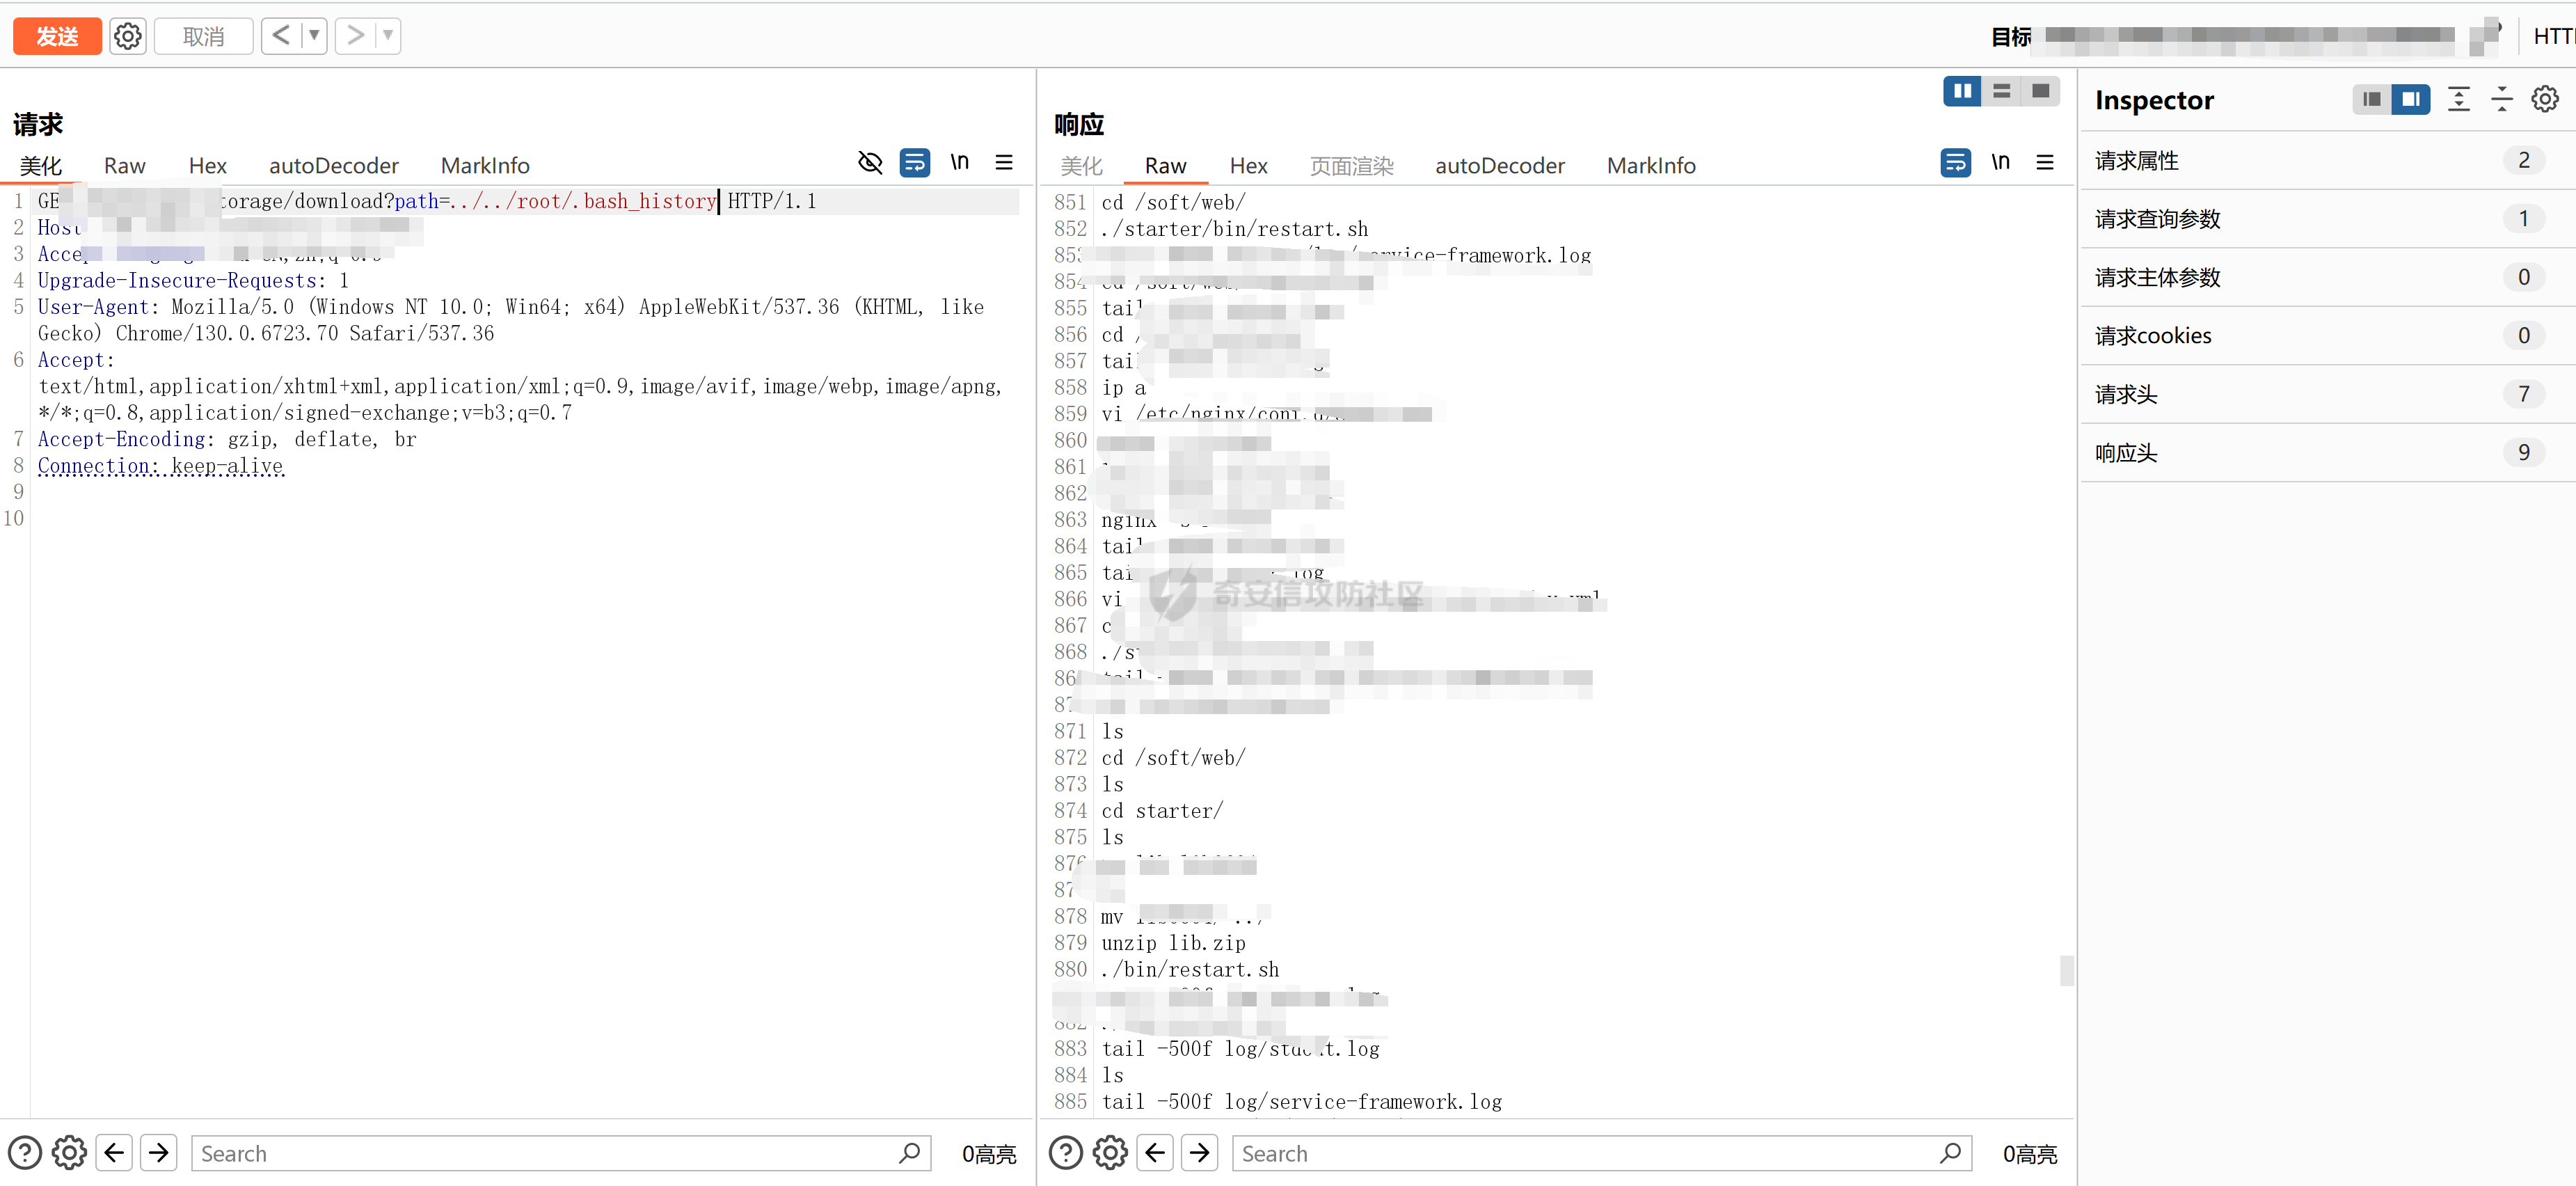Switch to stacked horizontal layout view
This screenshot has width=2576, height=1186.
point(2001,91)
